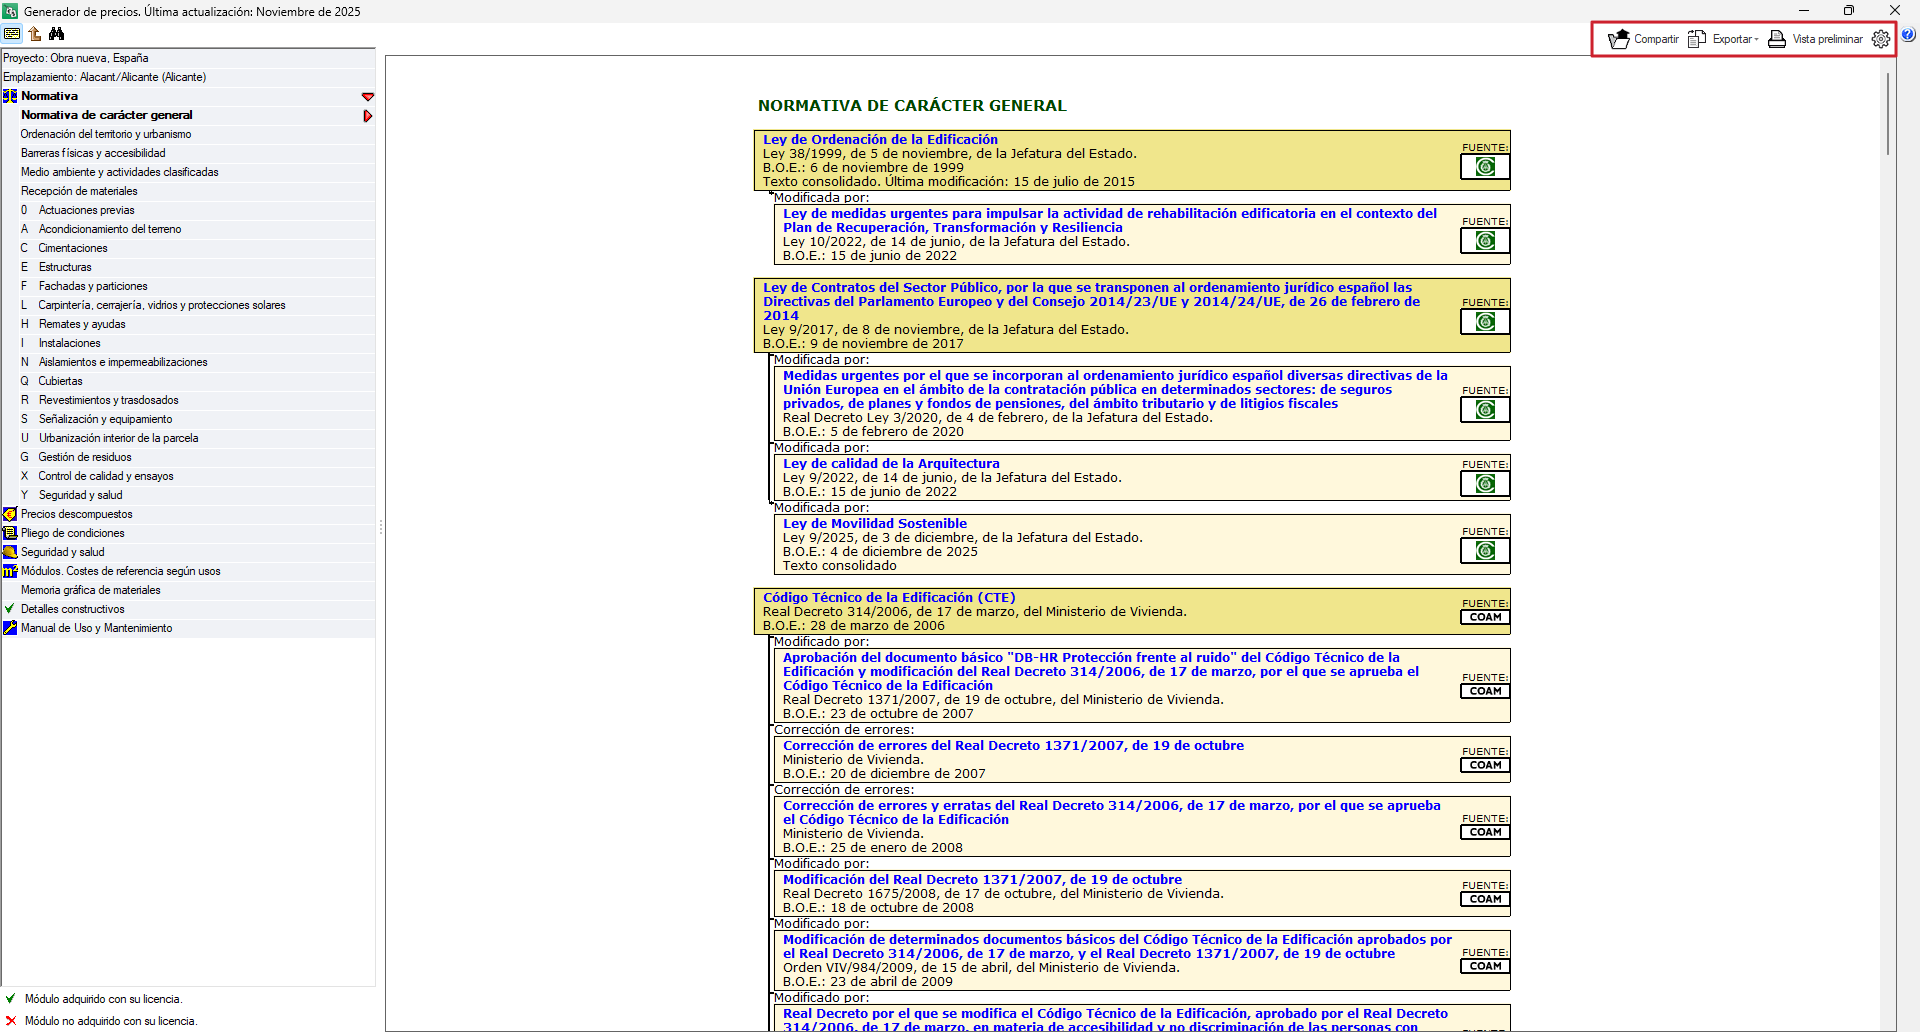This screenshot has height=1032, width=1920.
Task: Click the Manual de Uso y Mantenimiento icon
Action: coord(10,628)
